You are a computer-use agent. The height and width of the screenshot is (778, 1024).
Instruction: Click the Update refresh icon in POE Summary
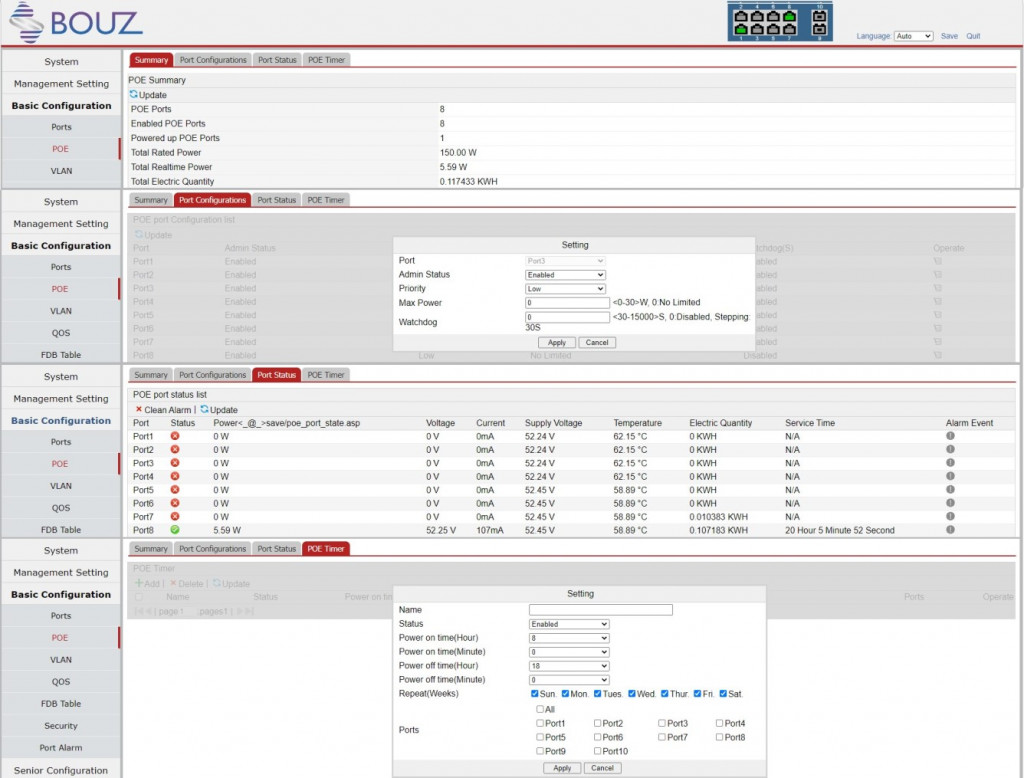point(134,95)
